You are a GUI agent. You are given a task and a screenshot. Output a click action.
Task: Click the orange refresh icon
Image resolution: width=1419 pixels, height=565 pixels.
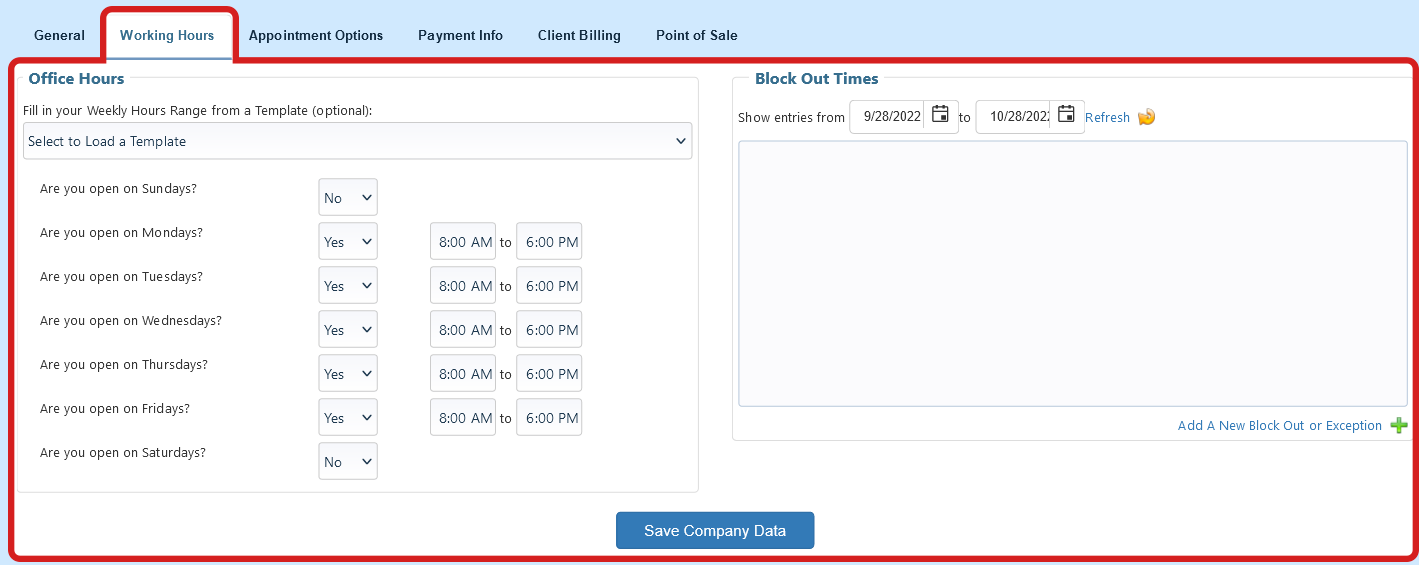click(x=1146, y=117)
